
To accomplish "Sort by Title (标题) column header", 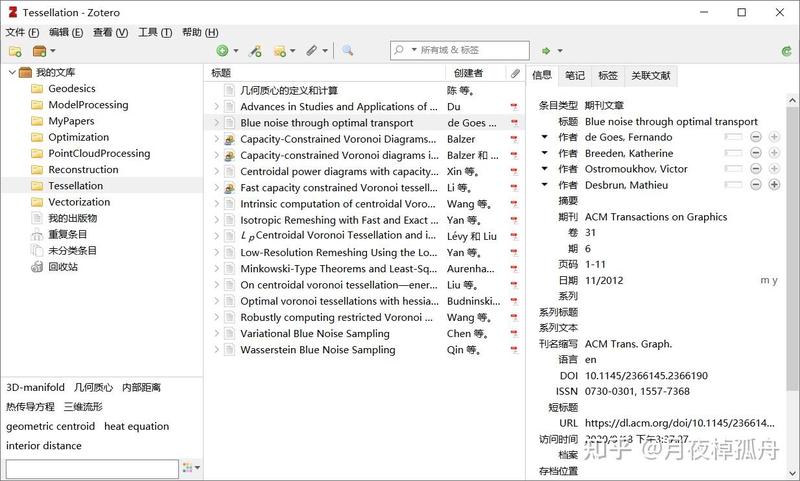I will [x=326, y=73].
